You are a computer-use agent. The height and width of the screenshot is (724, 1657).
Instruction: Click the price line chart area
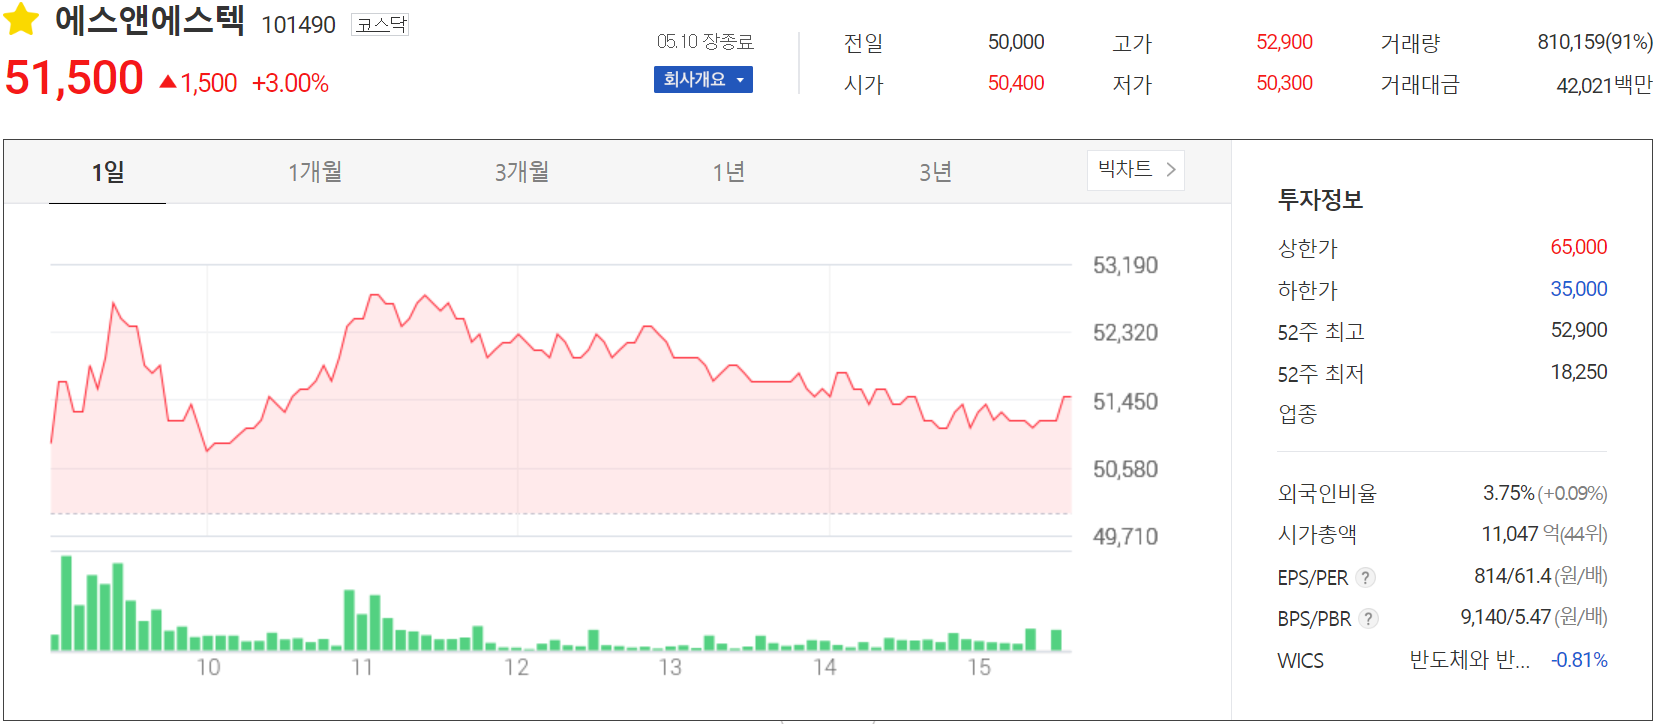(x=560, y=400)
